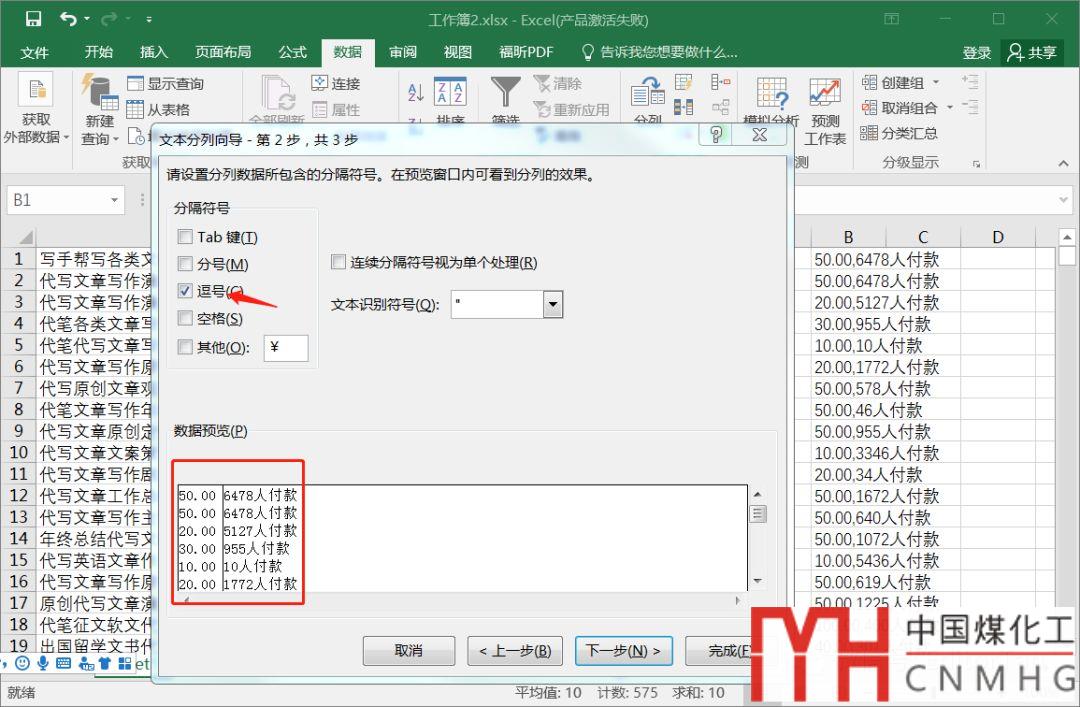The width and height of the screenshot is (1080, 707).
Task: Click the Sort A to Z icon
Action: click(x=415, y=92)
